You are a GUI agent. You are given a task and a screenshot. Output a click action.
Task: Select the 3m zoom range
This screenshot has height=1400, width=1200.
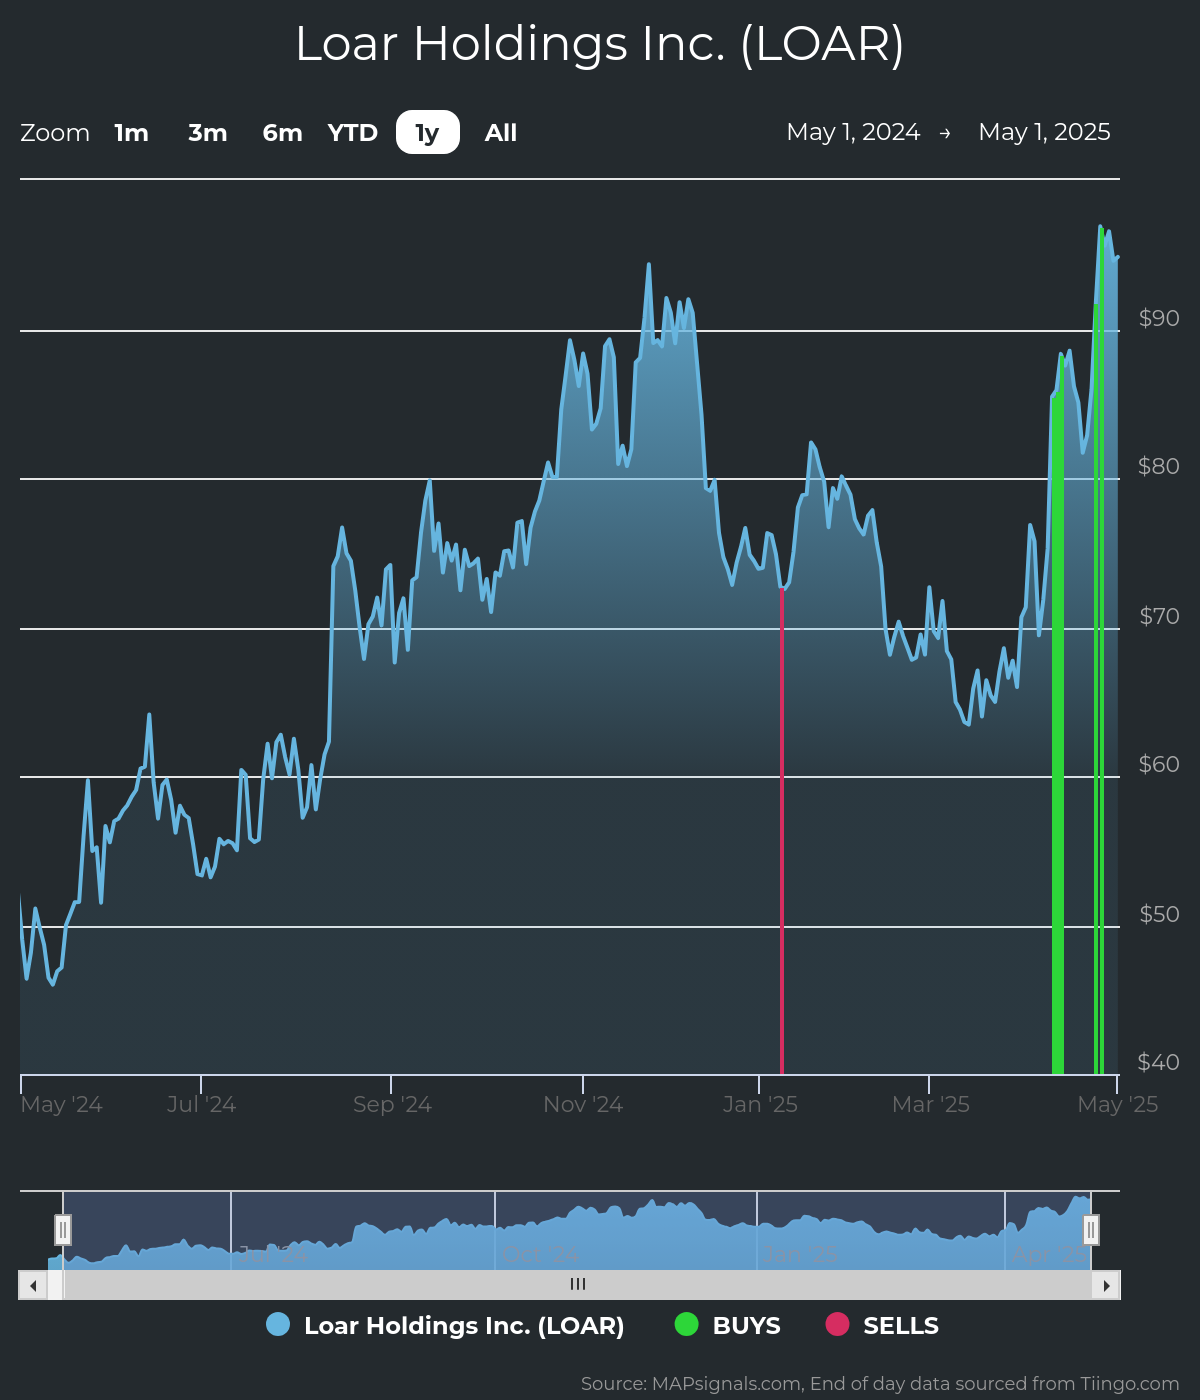coord(208,133)
